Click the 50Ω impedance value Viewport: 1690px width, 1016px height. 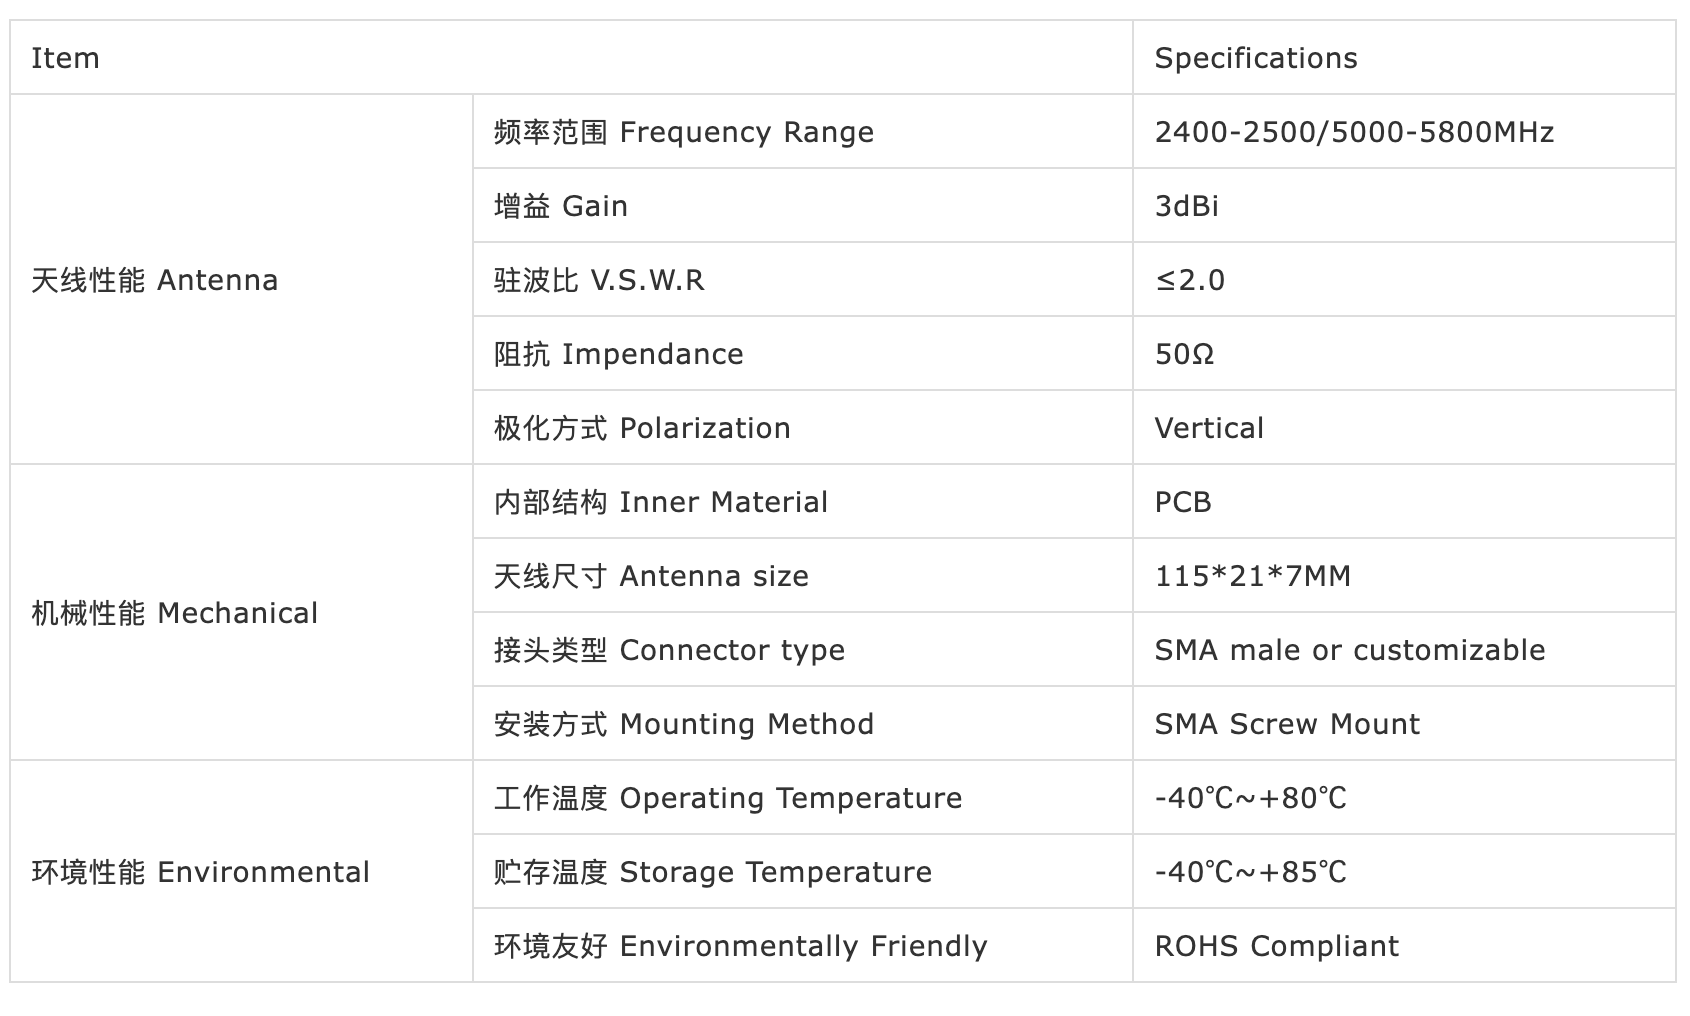tap(1184, 354)
